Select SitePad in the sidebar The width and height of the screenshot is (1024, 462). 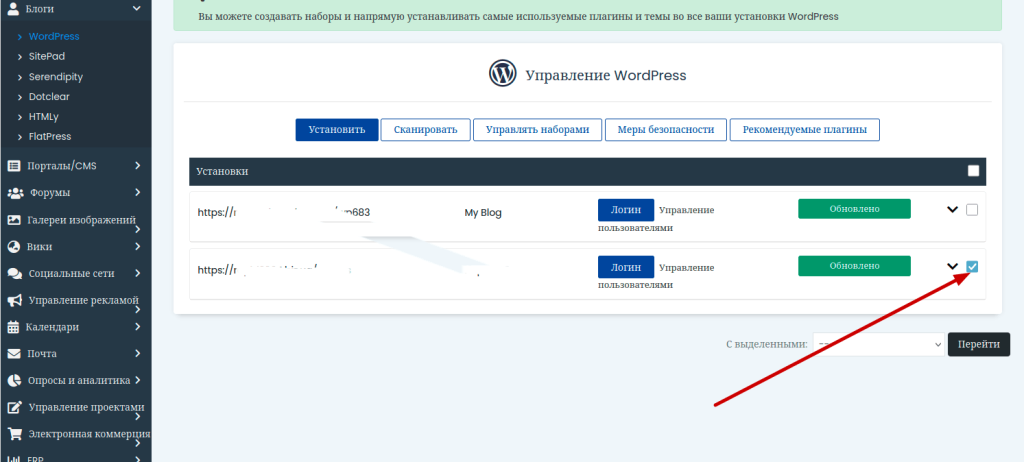click(x=48, y=57)
